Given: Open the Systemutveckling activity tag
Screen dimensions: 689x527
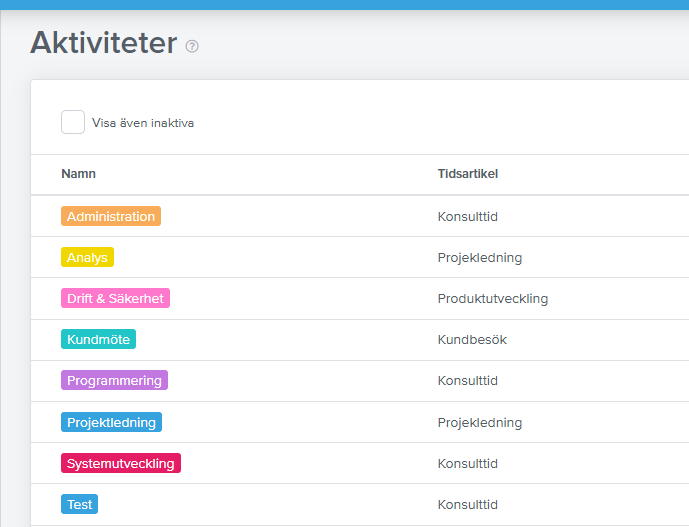Looking at the screenshot, I should click(x=121, y=463).
